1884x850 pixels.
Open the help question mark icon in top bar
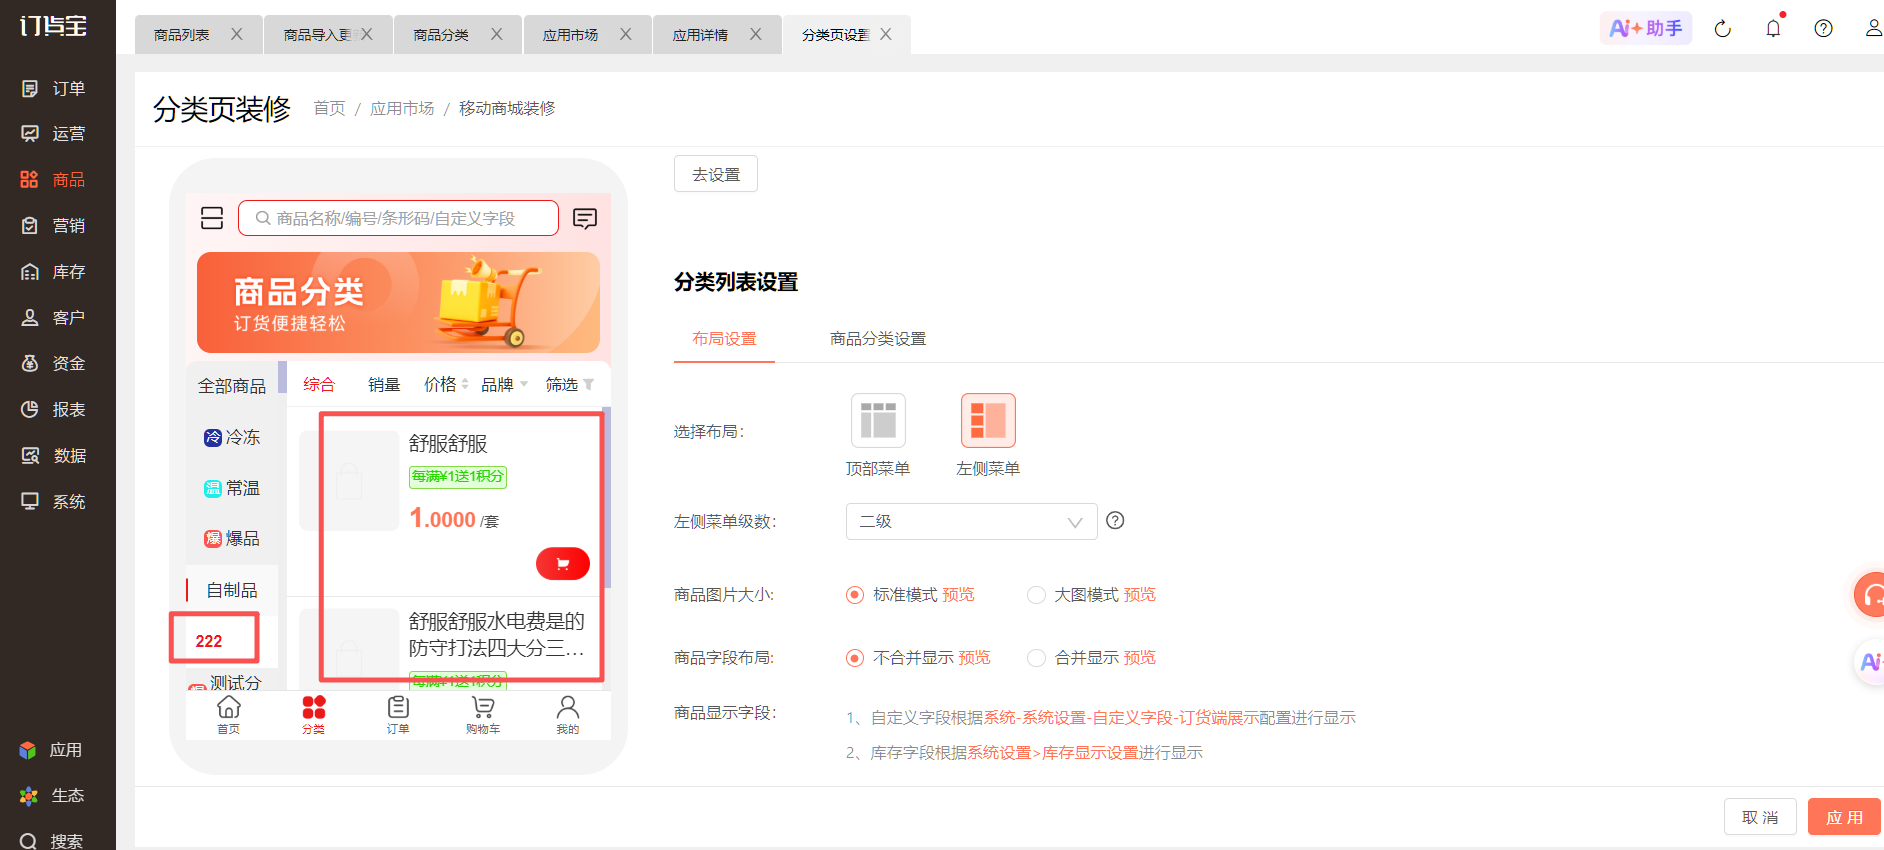[x=1823, y=29]
